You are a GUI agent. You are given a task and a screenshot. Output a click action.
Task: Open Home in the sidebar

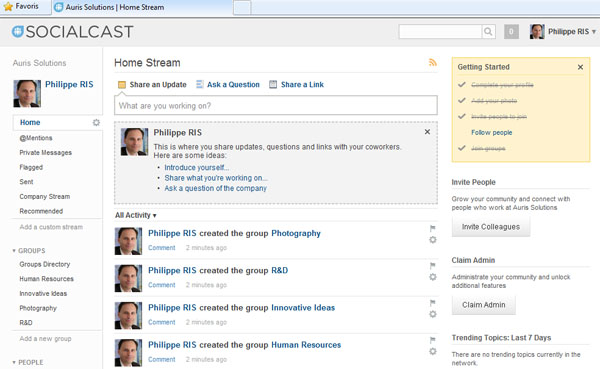click(x=30, y=122)
